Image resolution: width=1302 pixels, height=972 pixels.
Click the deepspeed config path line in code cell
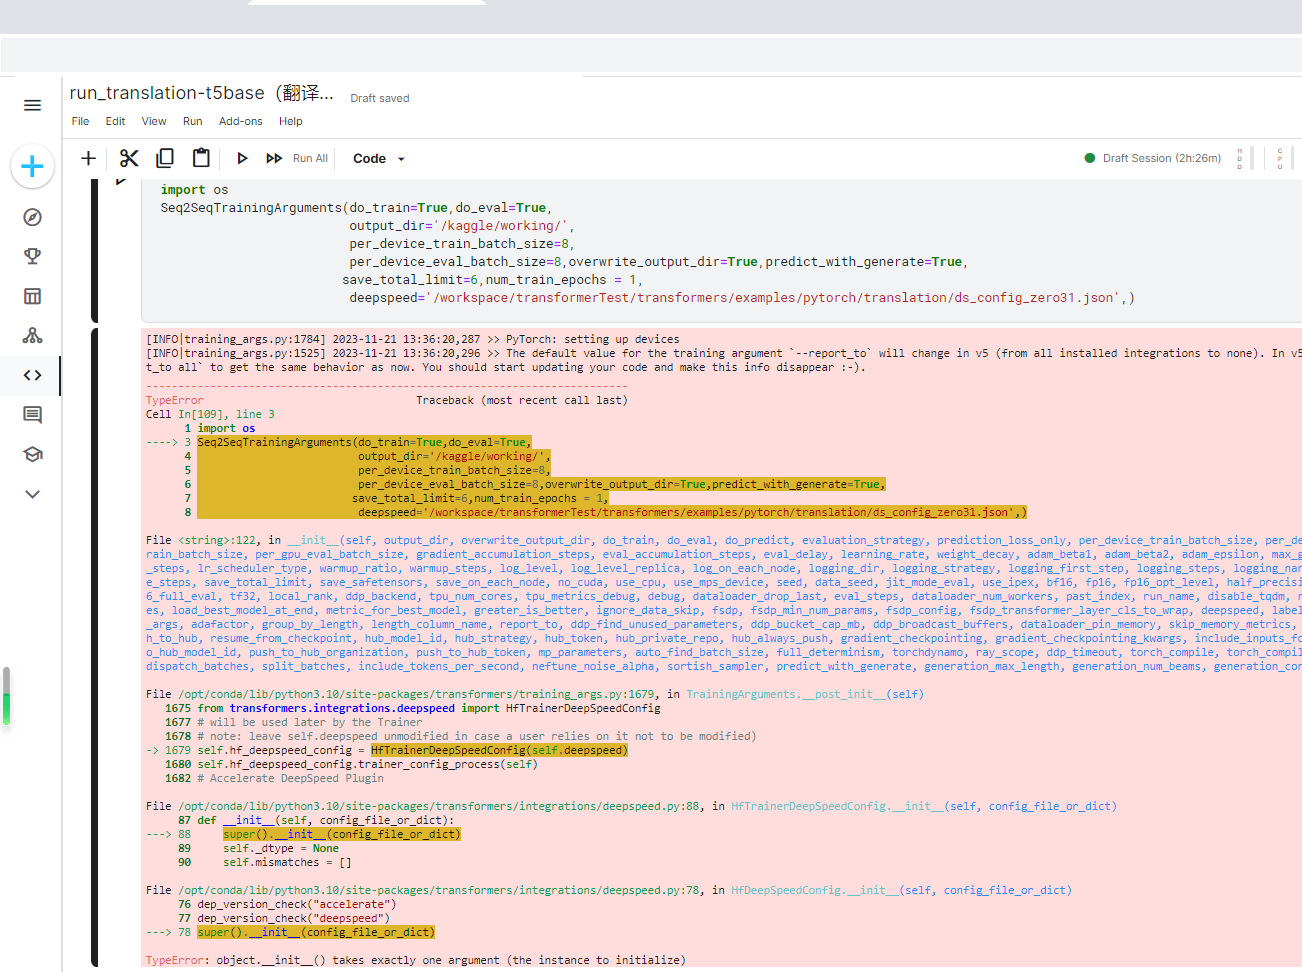click(x=742, y=298)
